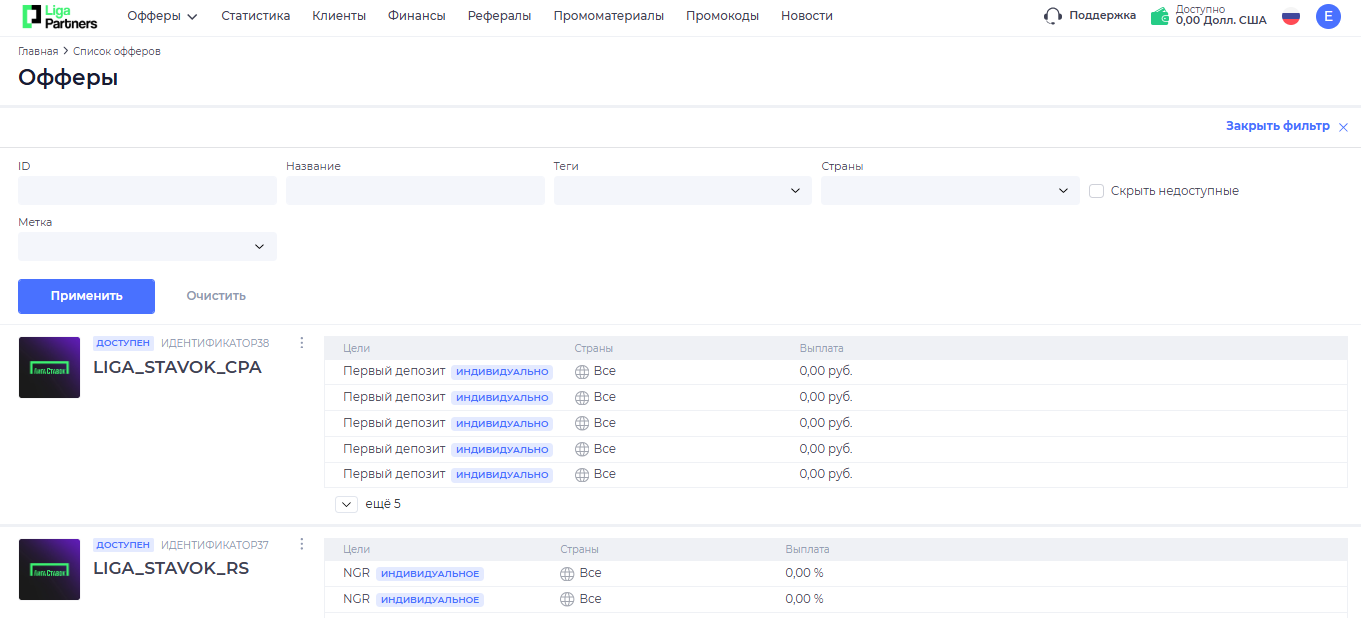Expand the 'ещё 5' goals list
Screen dimensions: 1361x618
coord(346,504)
